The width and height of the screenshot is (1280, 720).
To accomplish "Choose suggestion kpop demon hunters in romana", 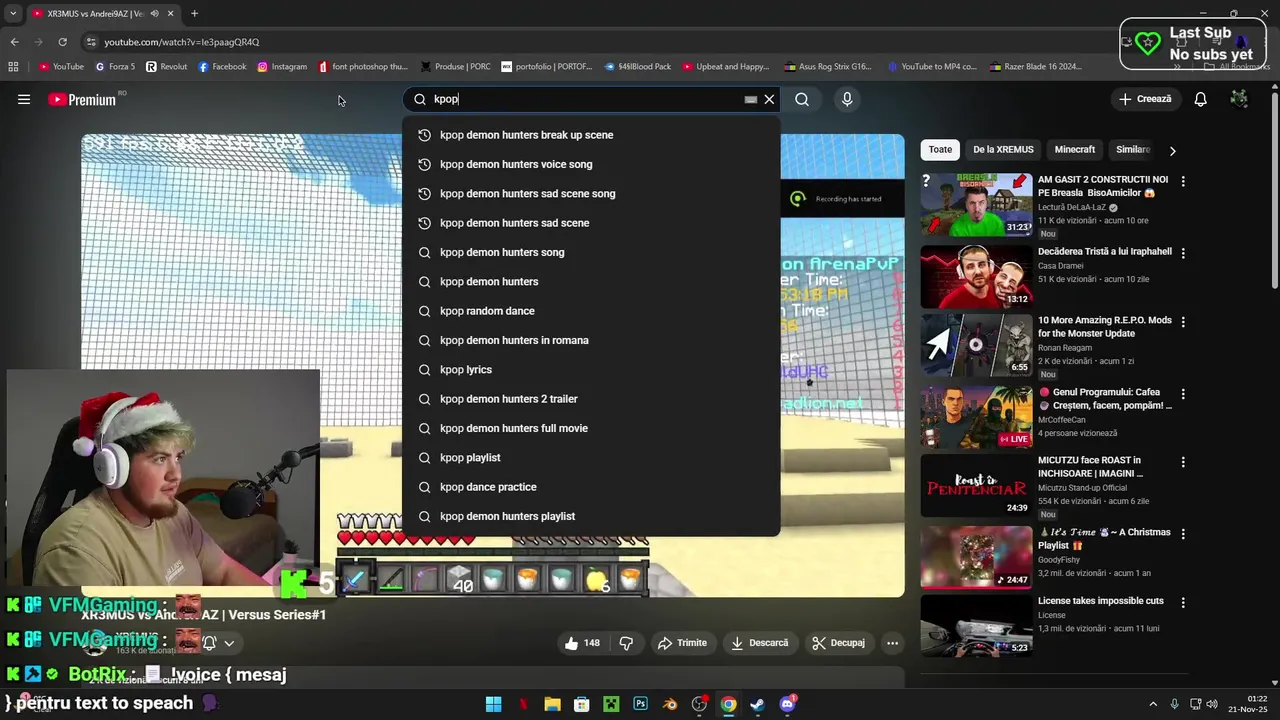I will click(x=591, y=340).
